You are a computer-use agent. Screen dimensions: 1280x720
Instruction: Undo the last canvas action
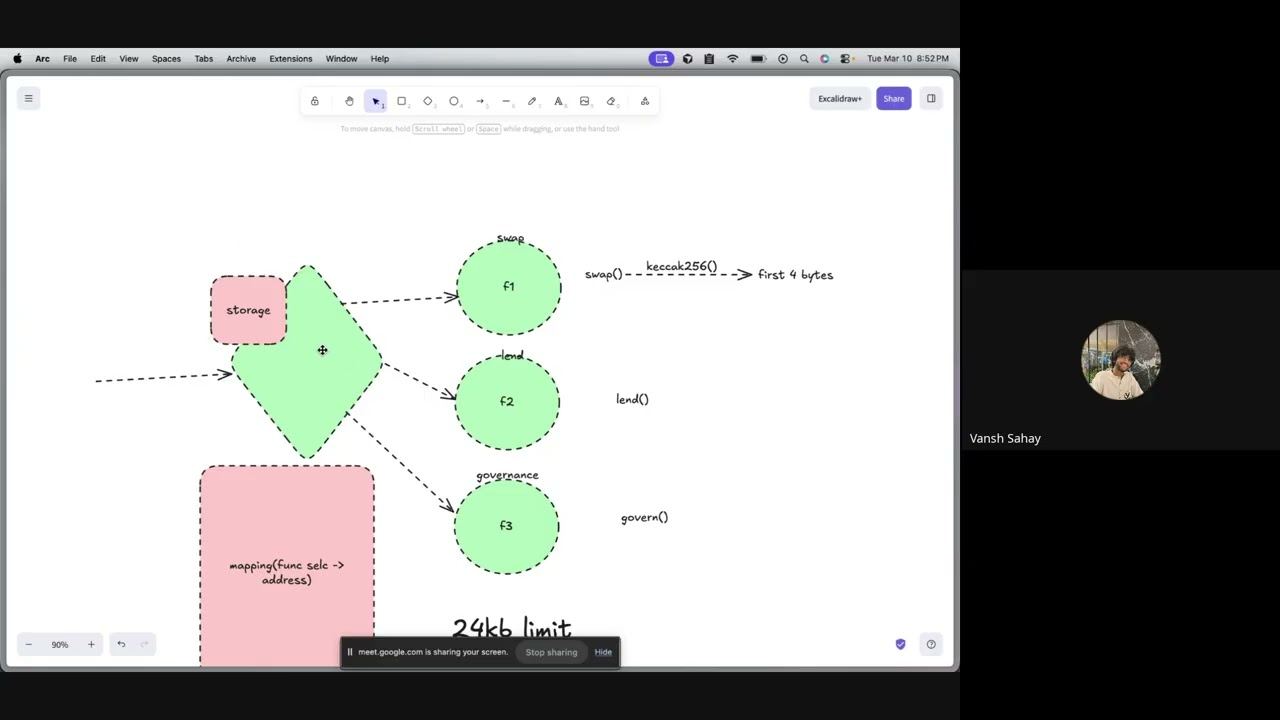pyautogui.click(x=121, y=644)
